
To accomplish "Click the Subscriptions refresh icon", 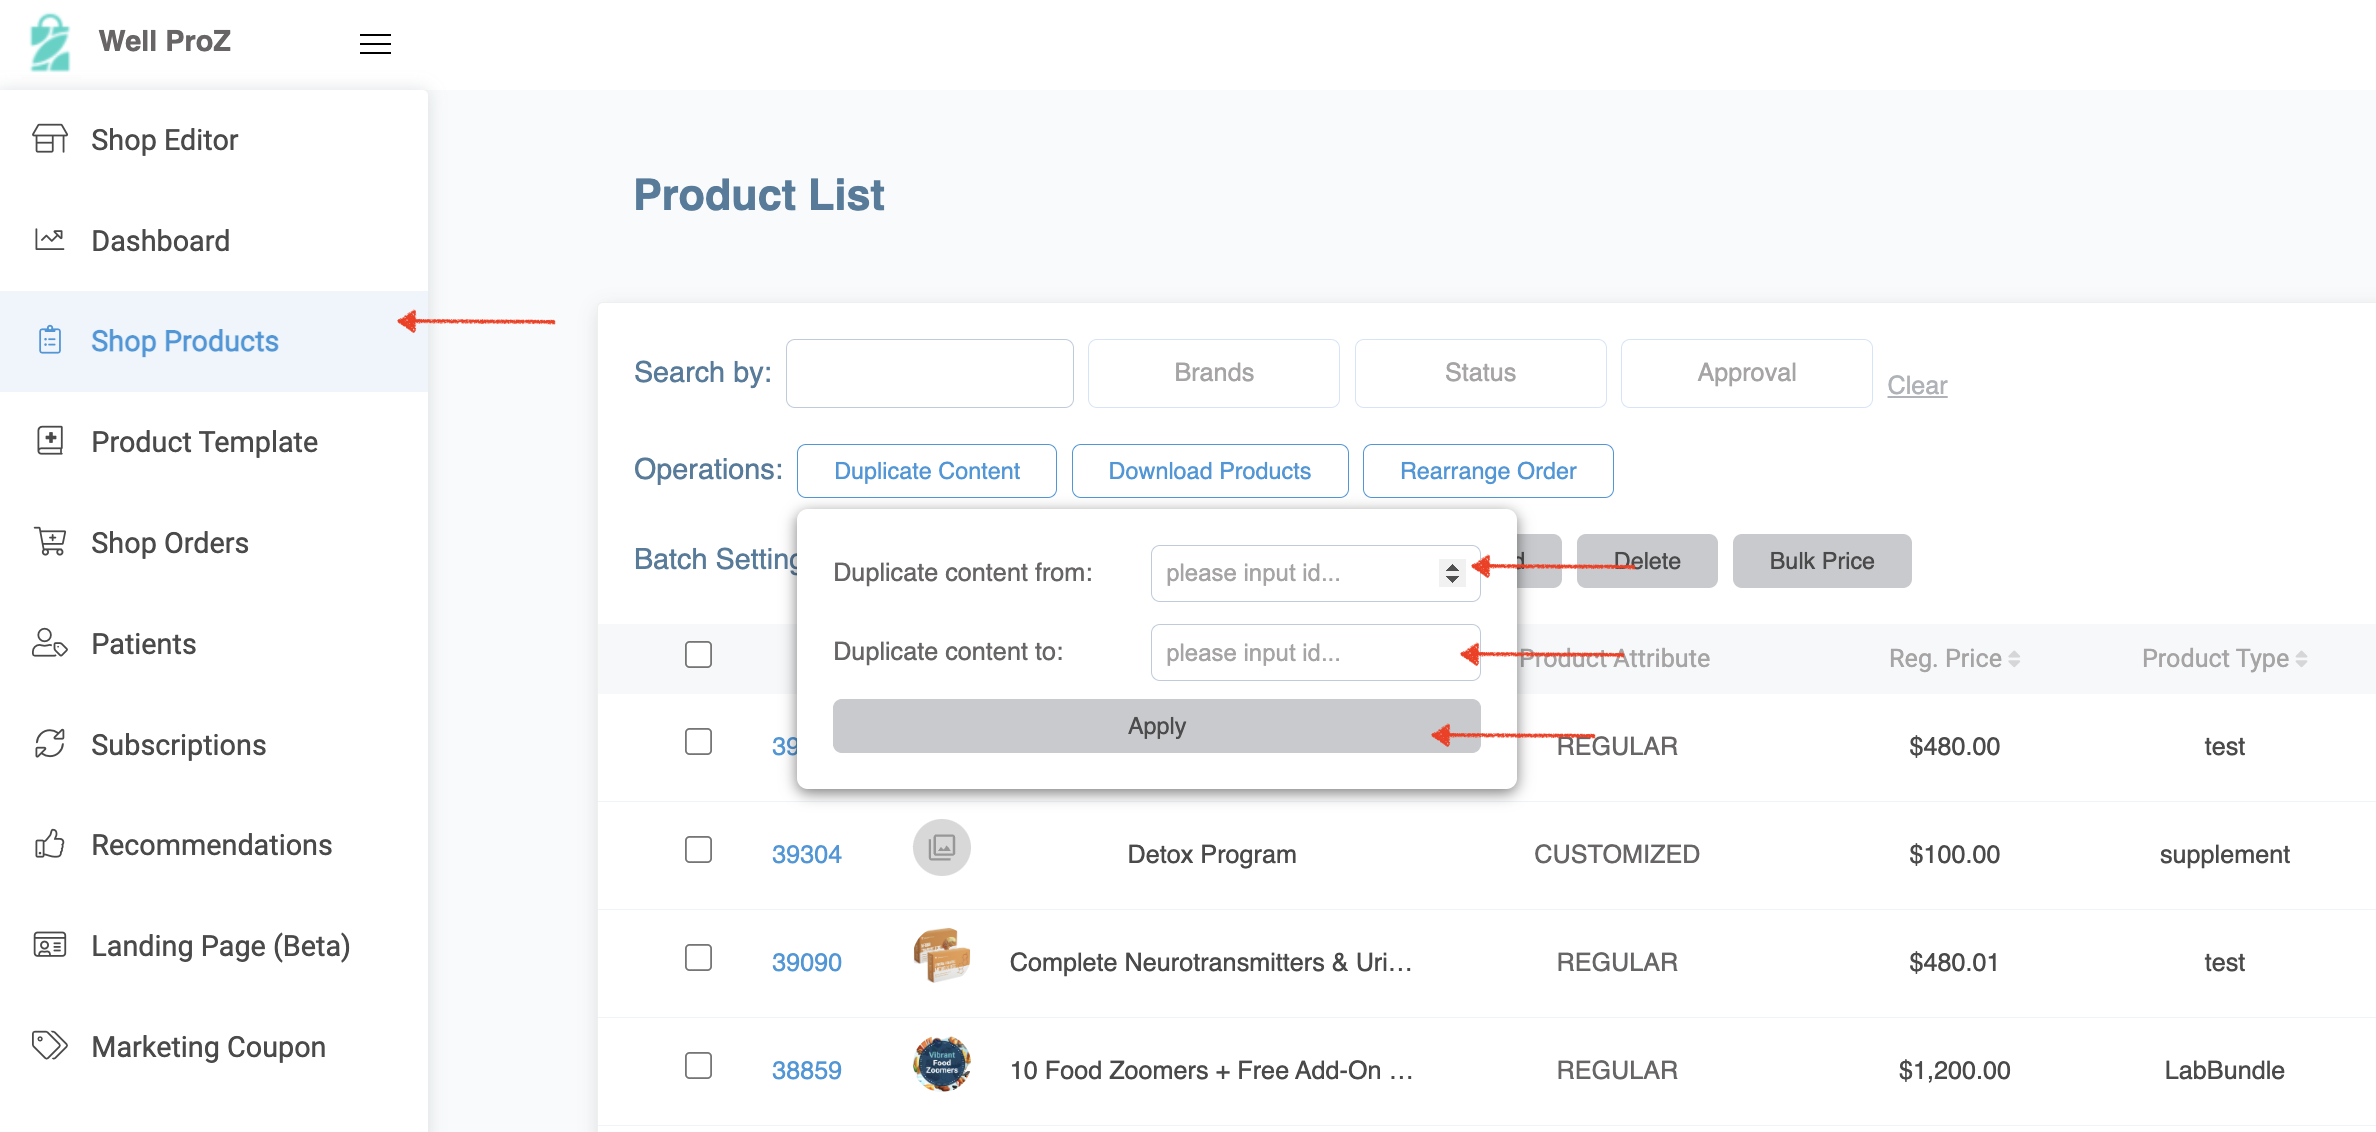I will tap(50, 744).
